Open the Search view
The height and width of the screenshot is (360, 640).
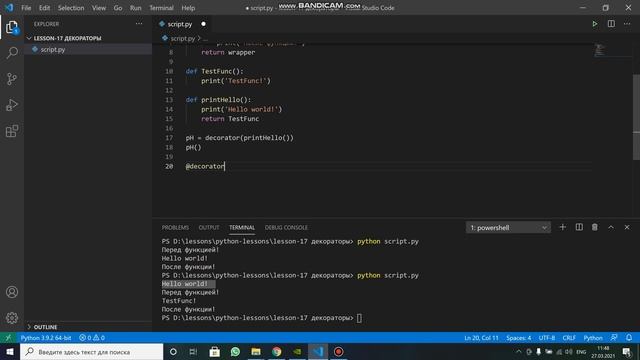[x=12, y=53]
